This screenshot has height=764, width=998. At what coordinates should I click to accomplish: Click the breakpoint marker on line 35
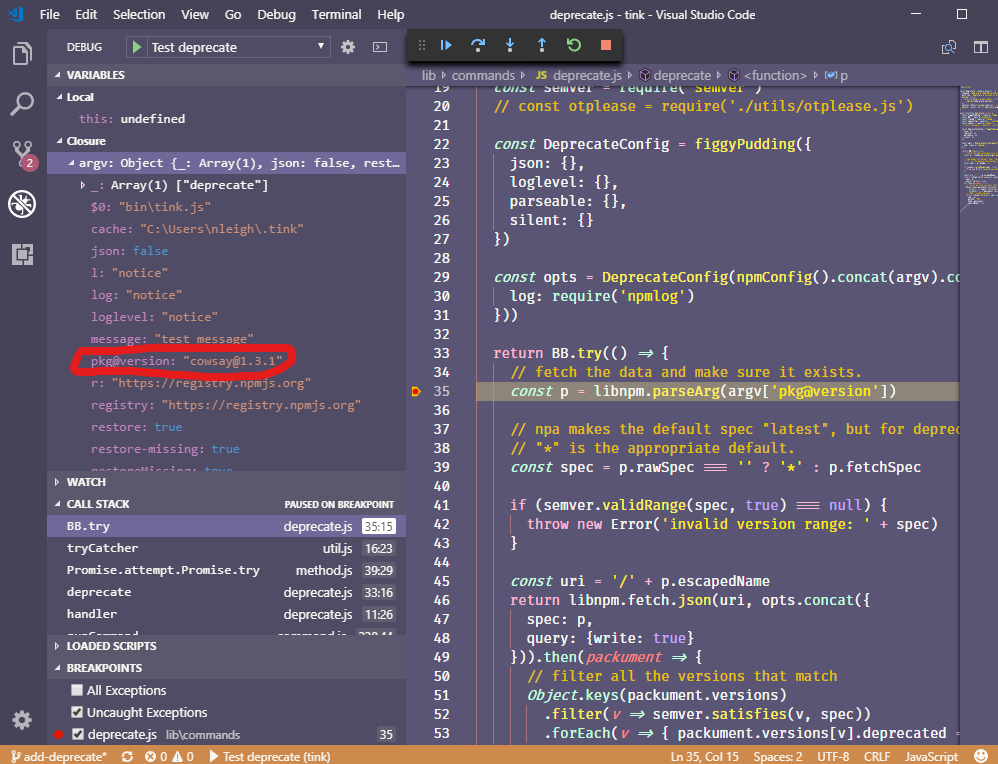point(416,392)
